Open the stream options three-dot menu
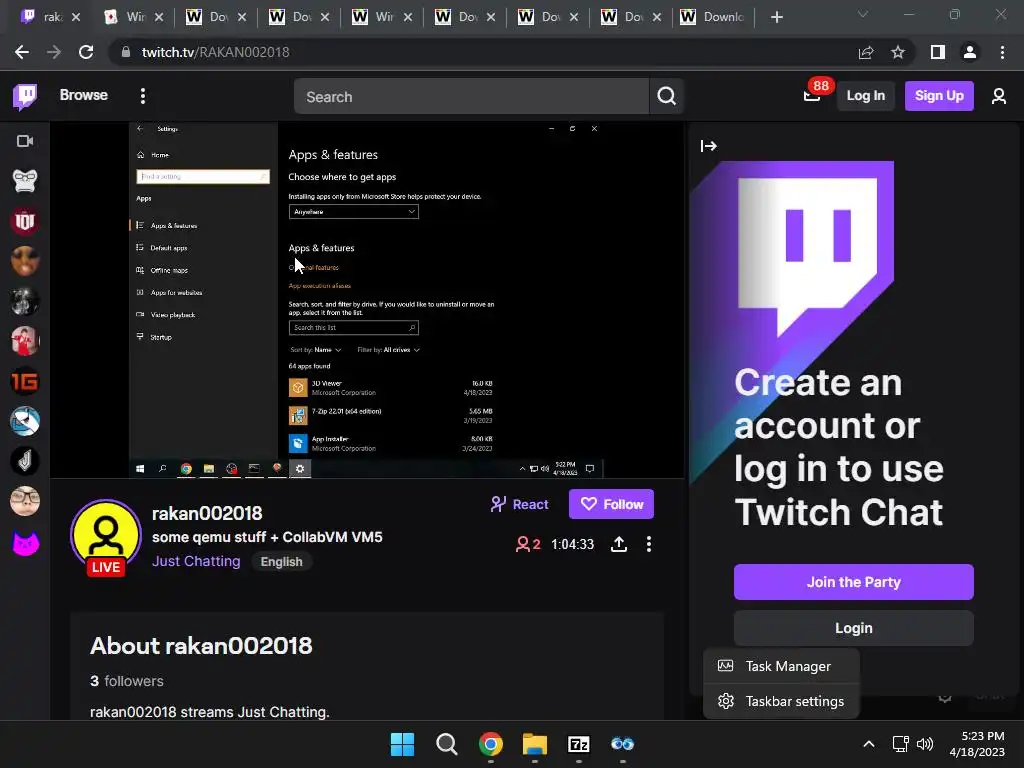This screenshot has width=1024, height=768. pyautogui.click(x=648, y=544)
